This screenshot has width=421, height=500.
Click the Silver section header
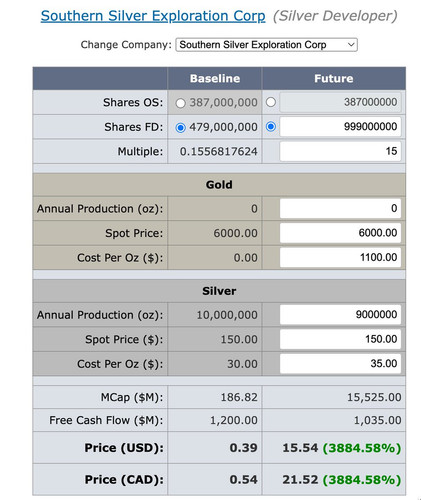coord(219,291)
